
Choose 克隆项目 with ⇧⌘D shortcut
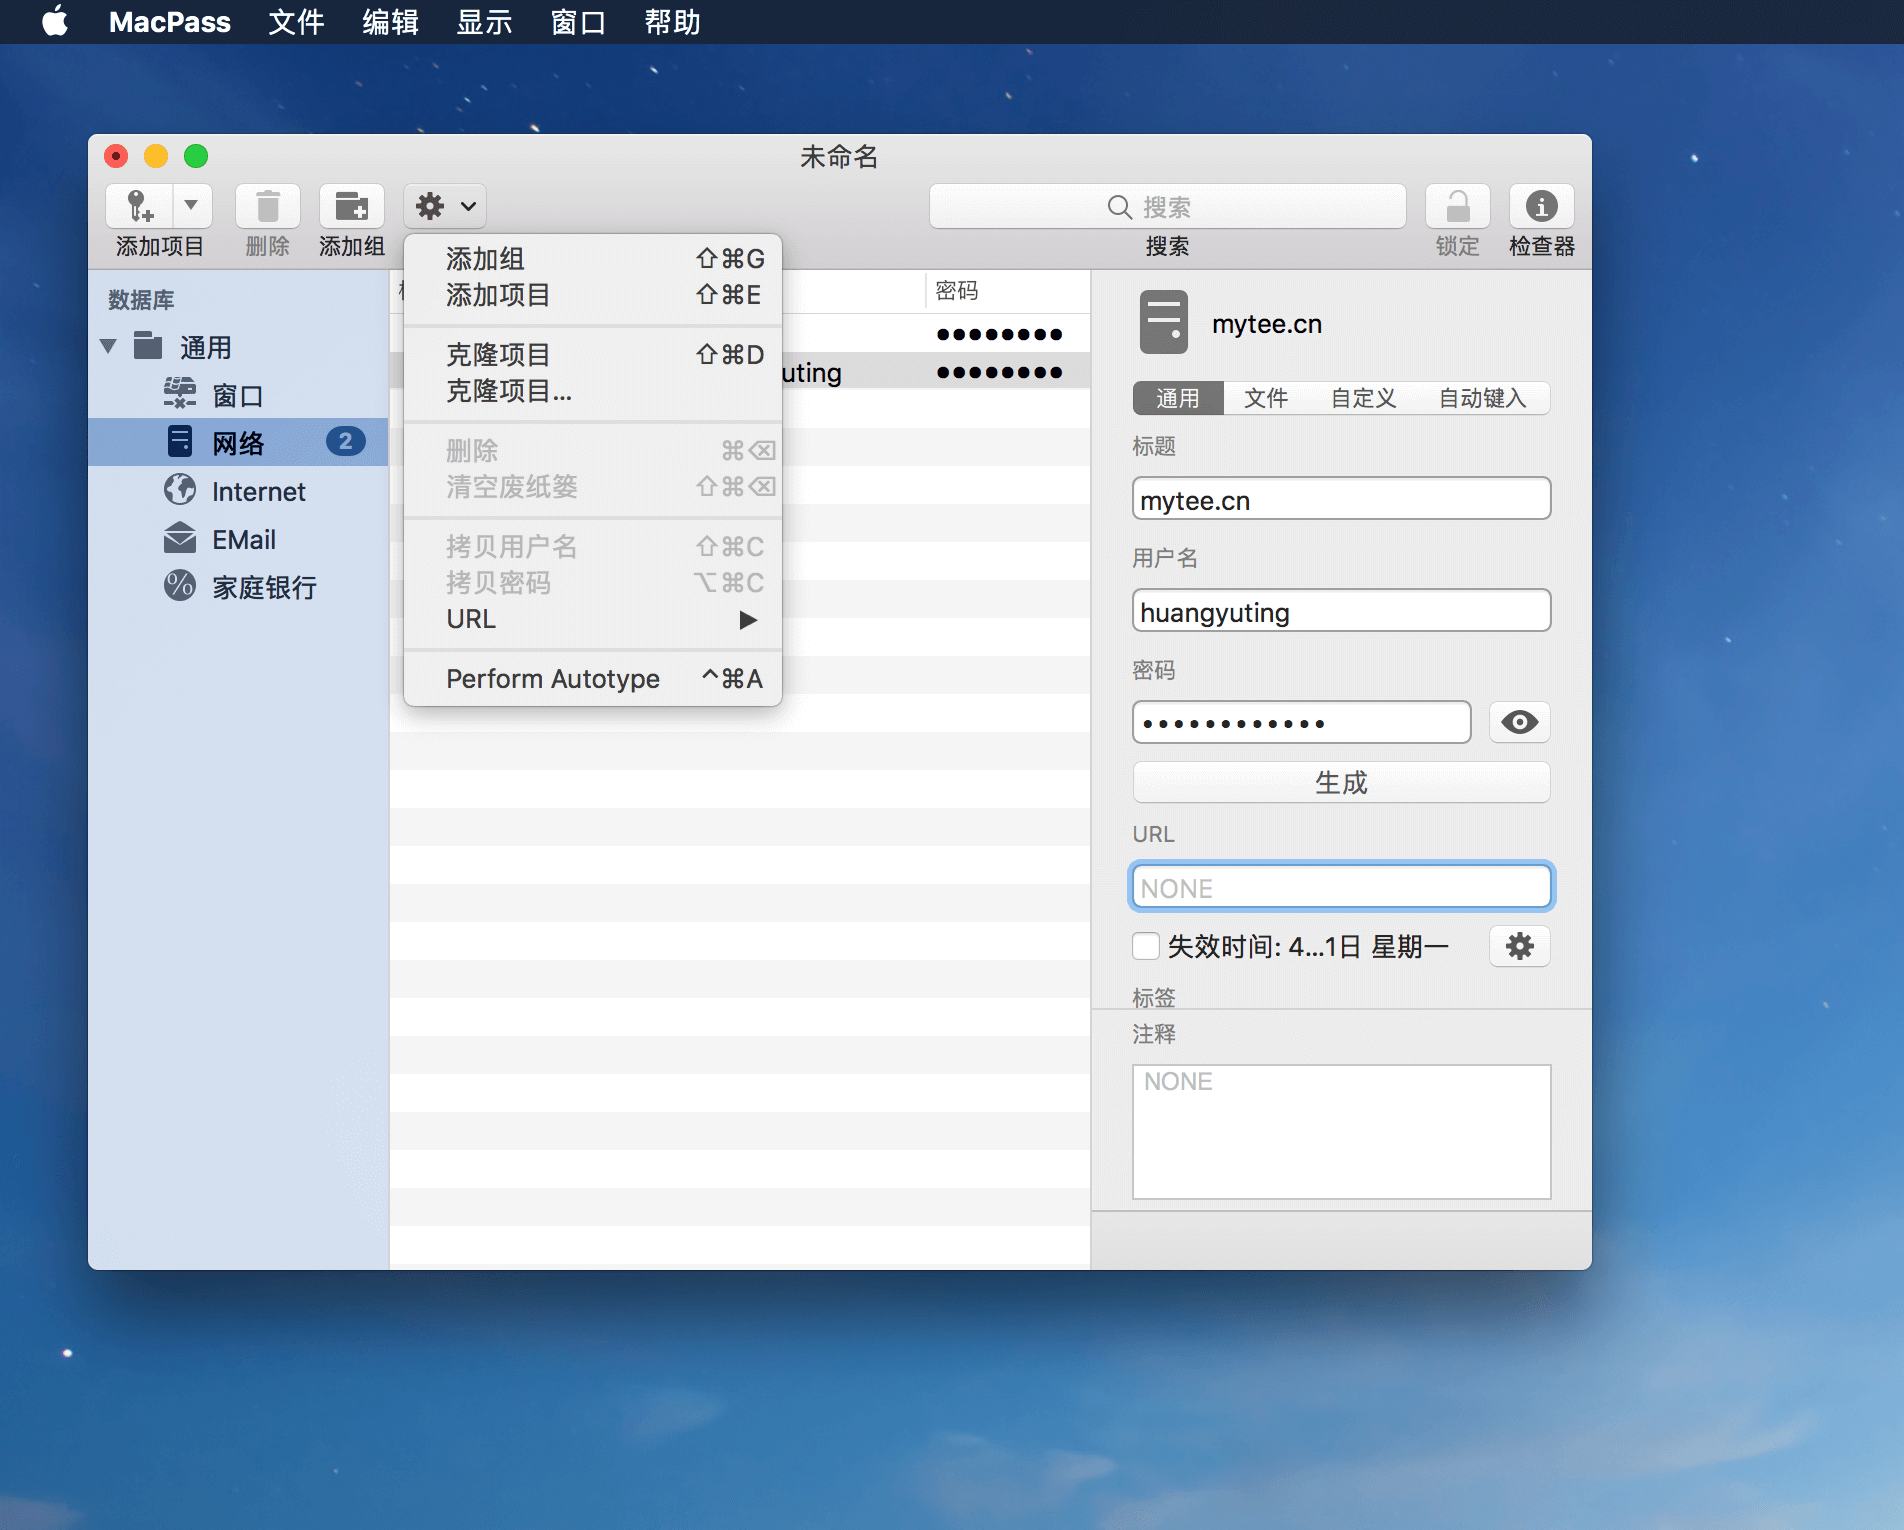point(593,354)
